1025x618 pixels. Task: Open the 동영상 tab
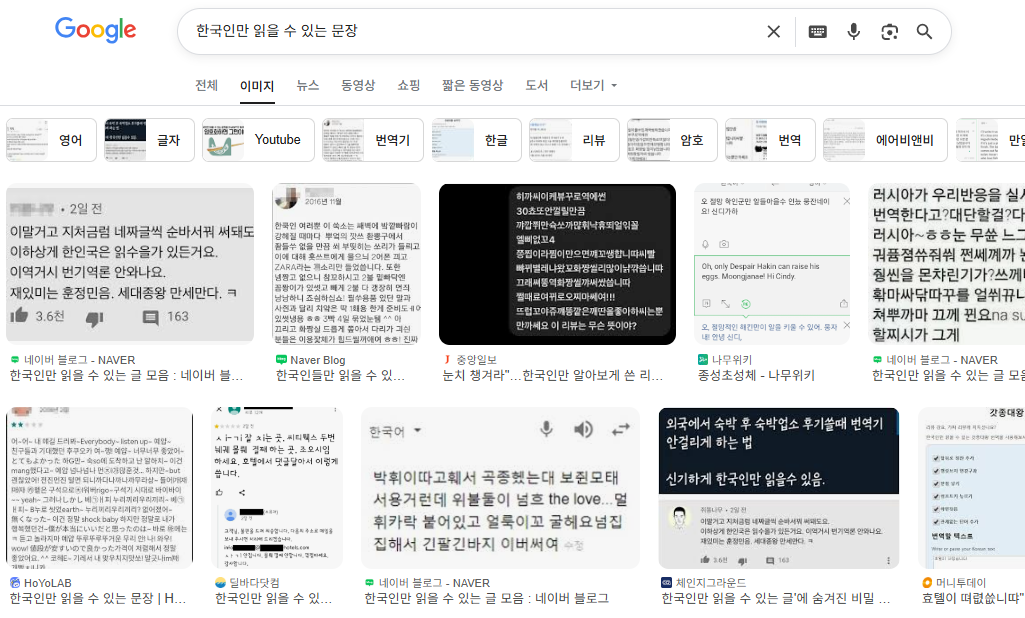[x=358, y=86]
